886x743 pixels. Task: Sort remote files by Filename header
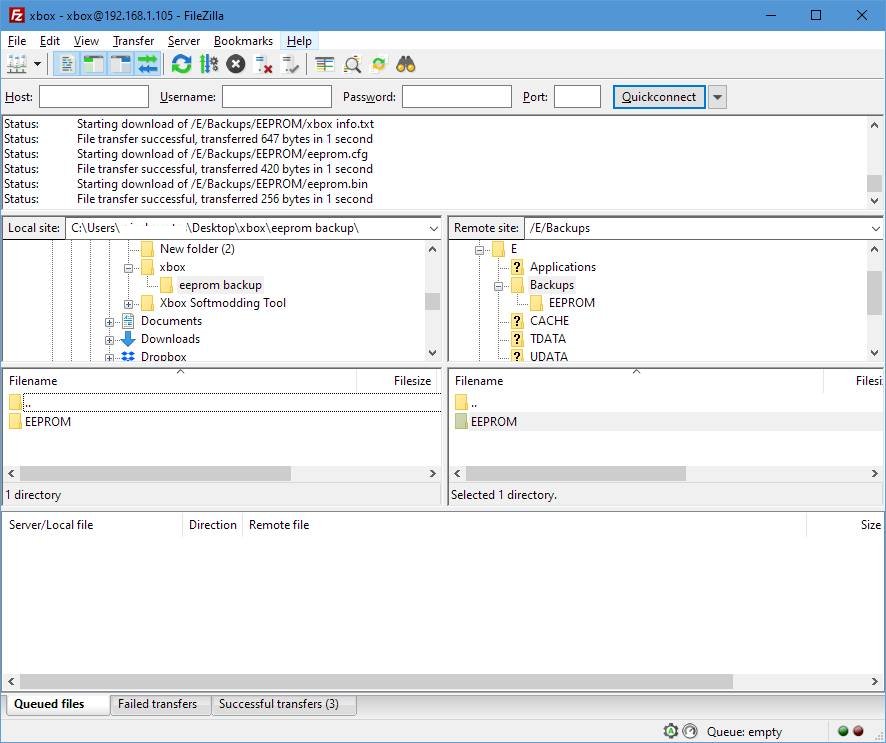tap(636, 381)
